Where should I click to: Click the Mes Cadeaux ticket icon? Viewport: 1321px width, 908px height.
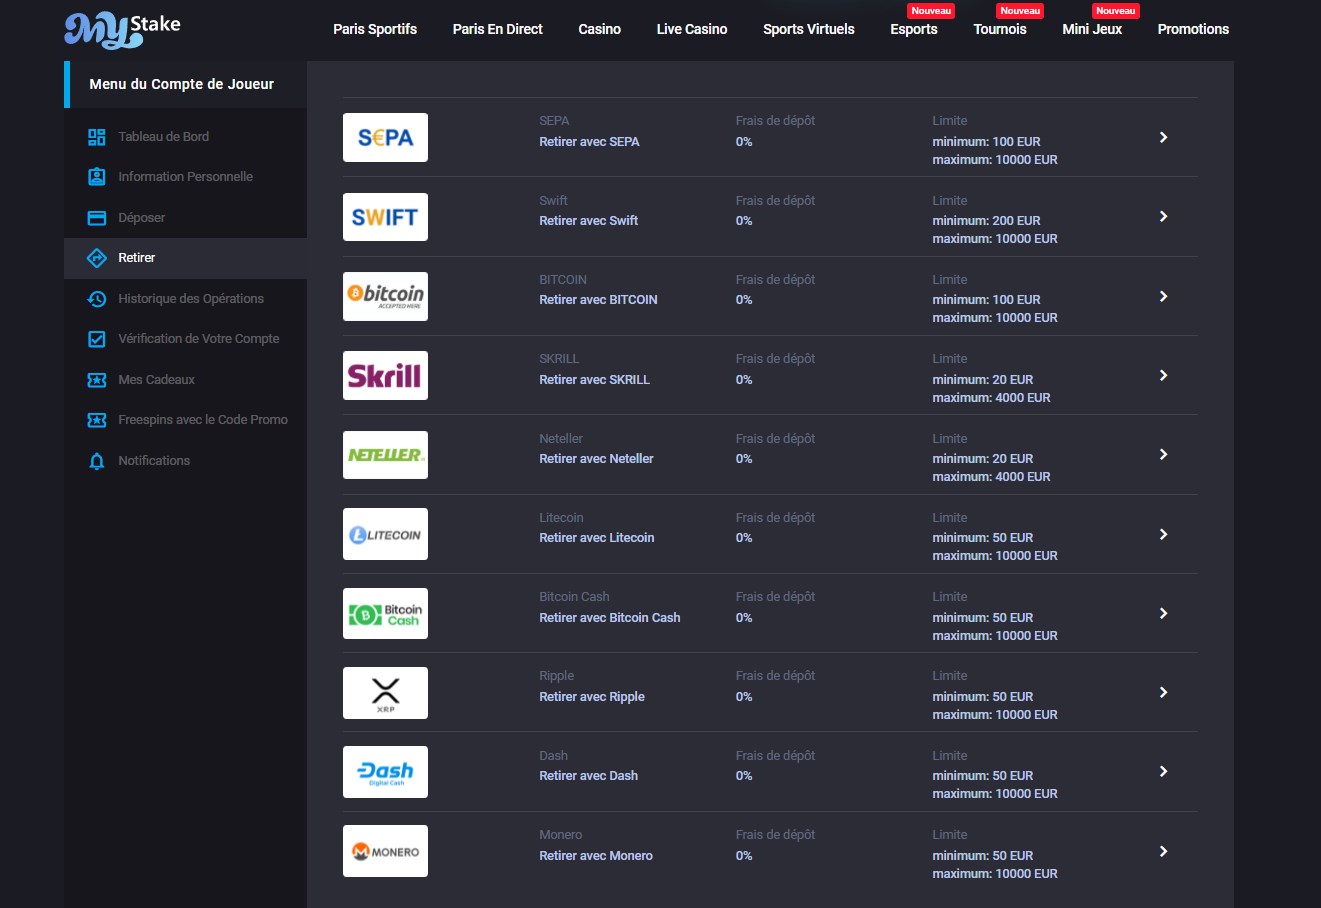pyautogui.click(x=97, y=380)
